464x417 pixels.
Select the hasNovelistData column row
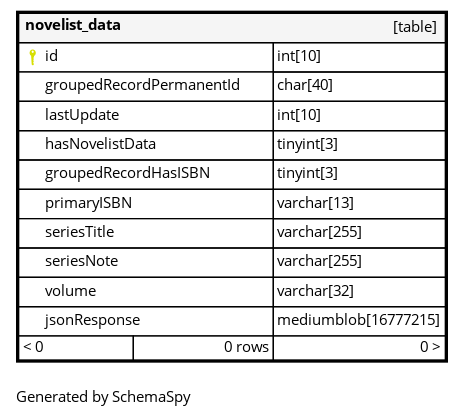tap(232, 145)
